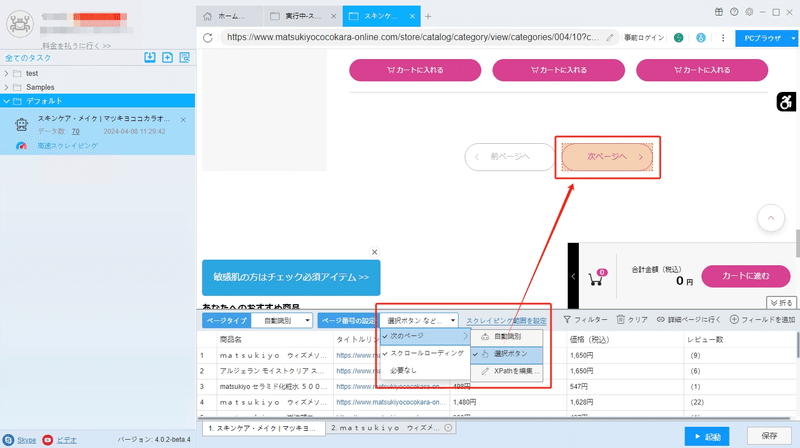Viewport: 800px width, 448px height.
Task: Click the Skype icon in footer
Action: click(x=8, y=440)
